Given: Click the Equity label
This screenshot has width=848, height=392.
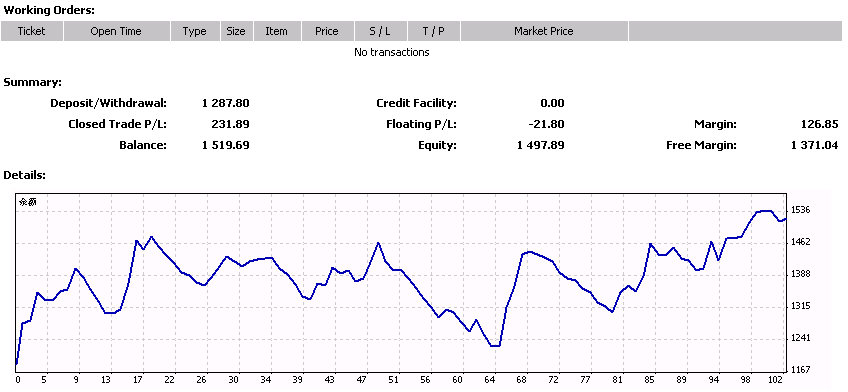Looking at the screenshot, I should pyautogui.click(x=437, y=145).
